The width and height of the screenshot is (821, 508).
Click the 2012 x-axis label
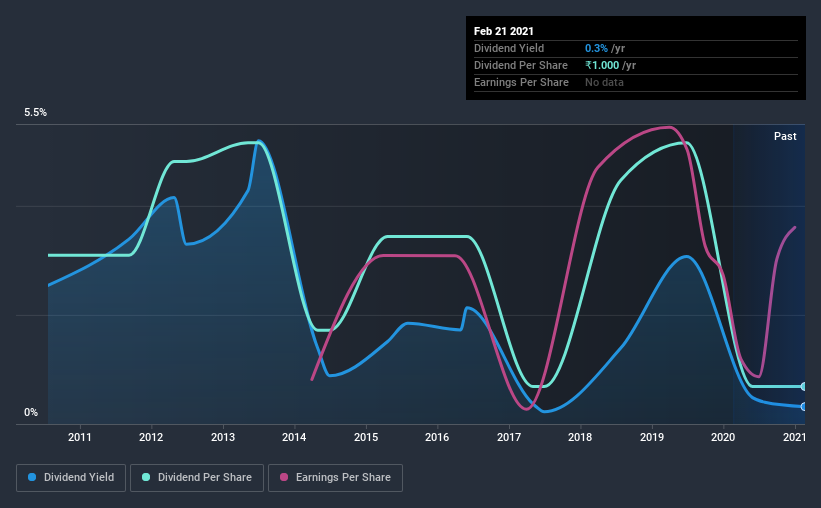[x=151, y=437]
